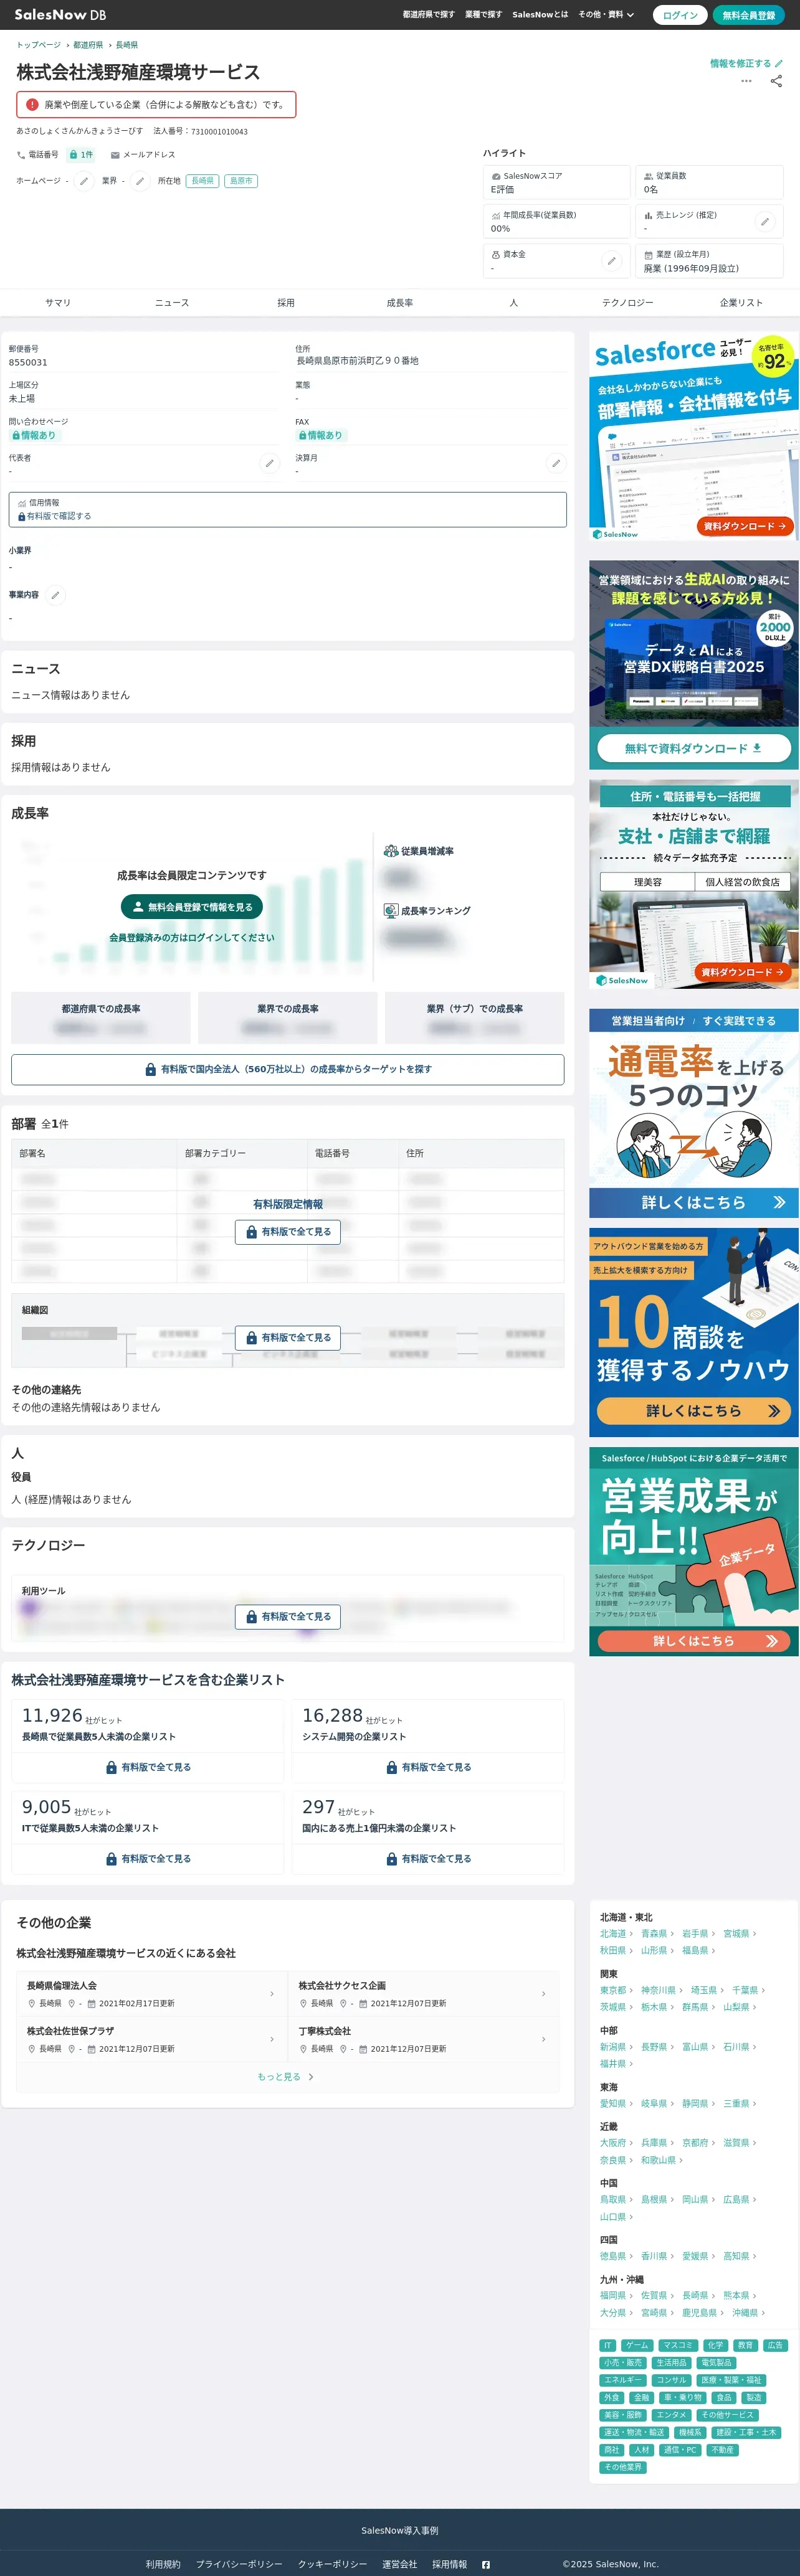This screenshot has height=2576, width=800.
Task: Click the 島原市 location tag
Action: tap(241, 181)
